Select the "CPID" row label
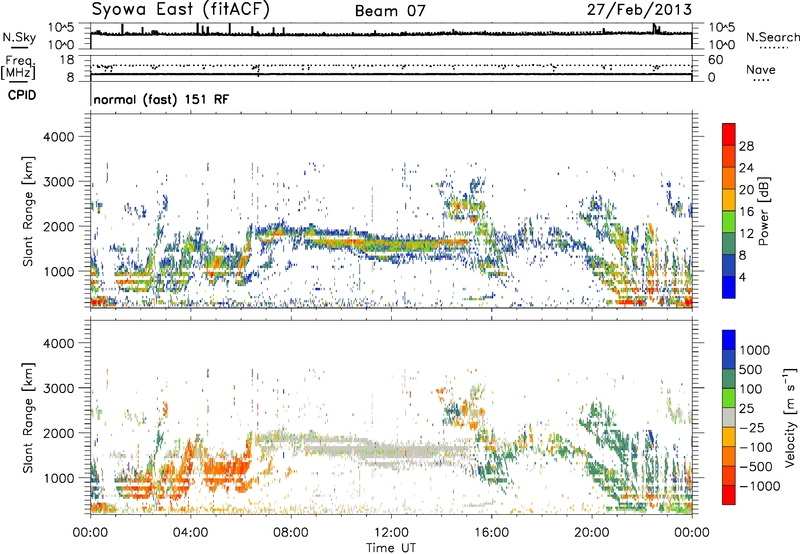800x554 pixels. pos(22,95)
